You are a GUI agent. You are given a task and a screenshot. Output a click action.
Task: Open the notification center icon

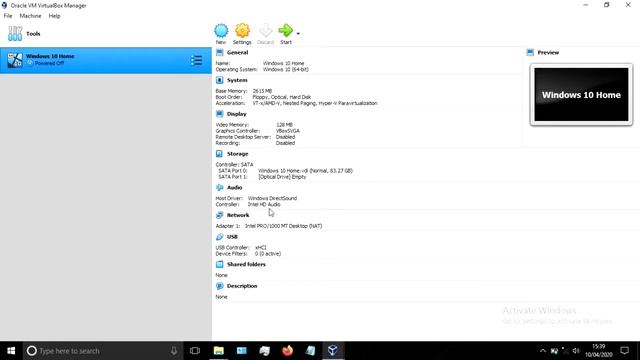(x=624, y=351)
